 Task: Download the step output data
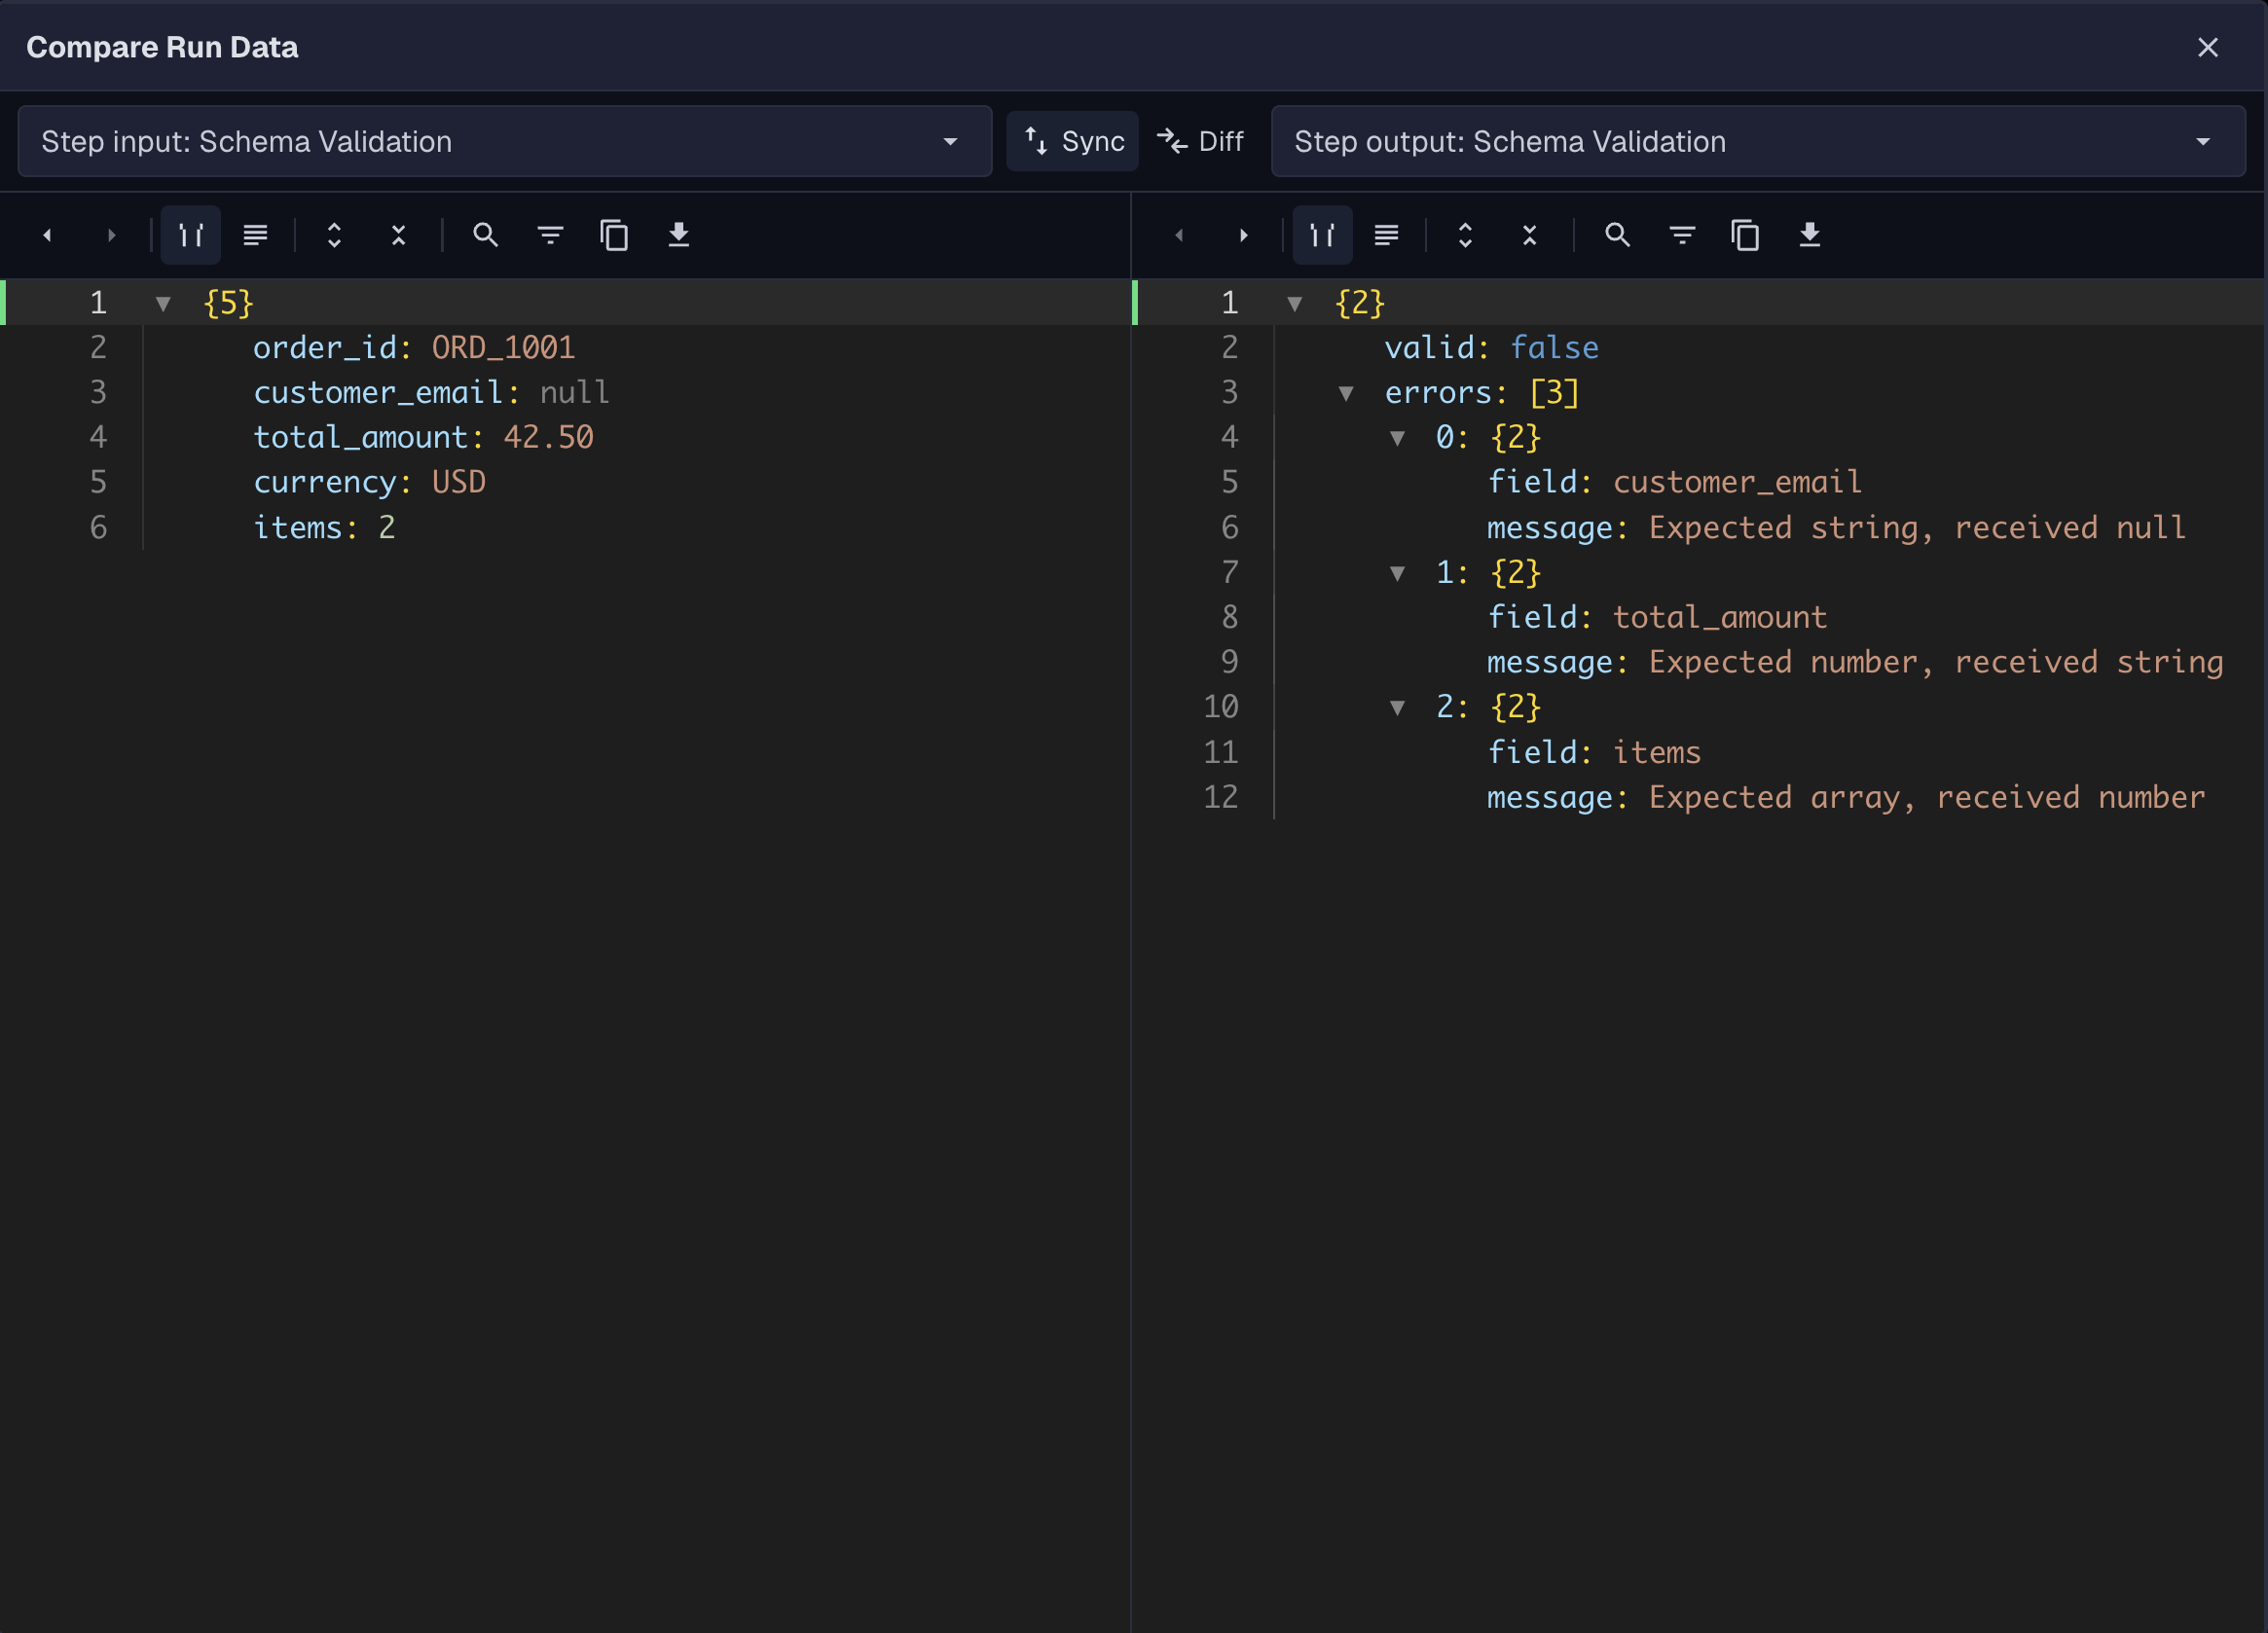point(1810,235)
